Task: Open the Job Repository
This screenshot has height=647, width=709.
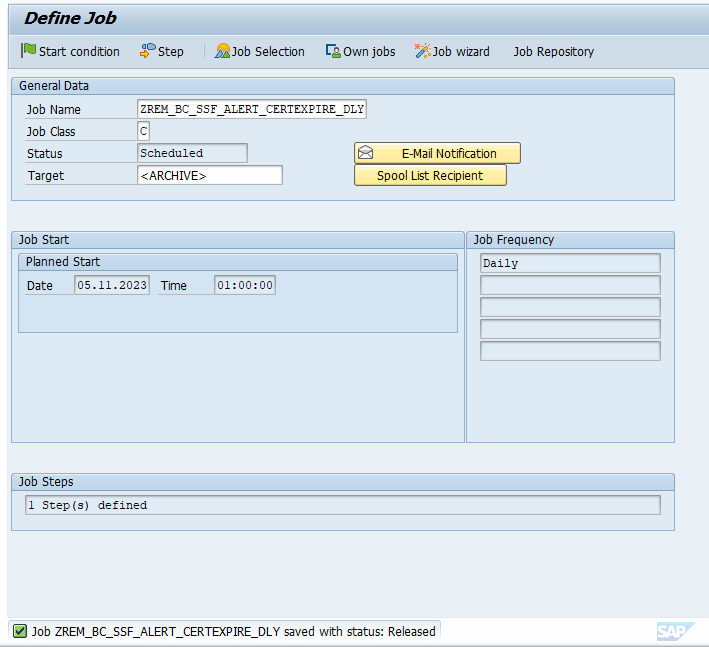Action: tap(553, 51)
